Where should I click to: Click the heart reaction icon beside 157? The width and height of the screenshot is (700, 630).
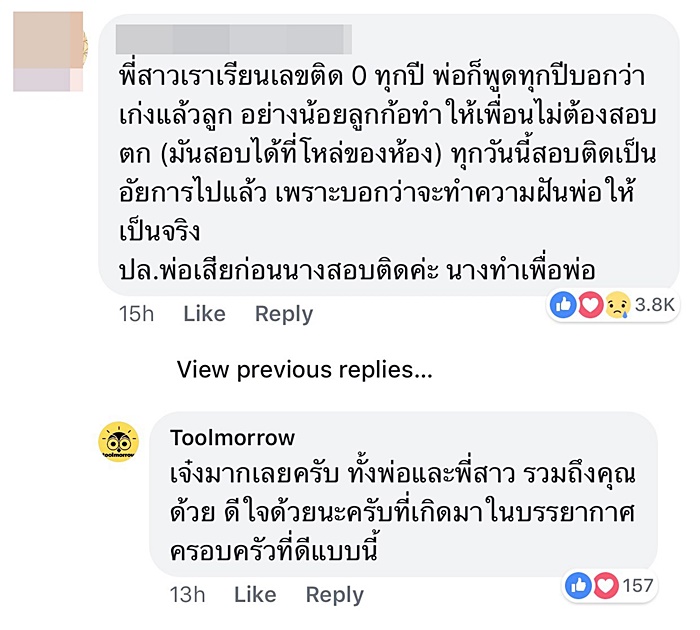click(604, 585)
